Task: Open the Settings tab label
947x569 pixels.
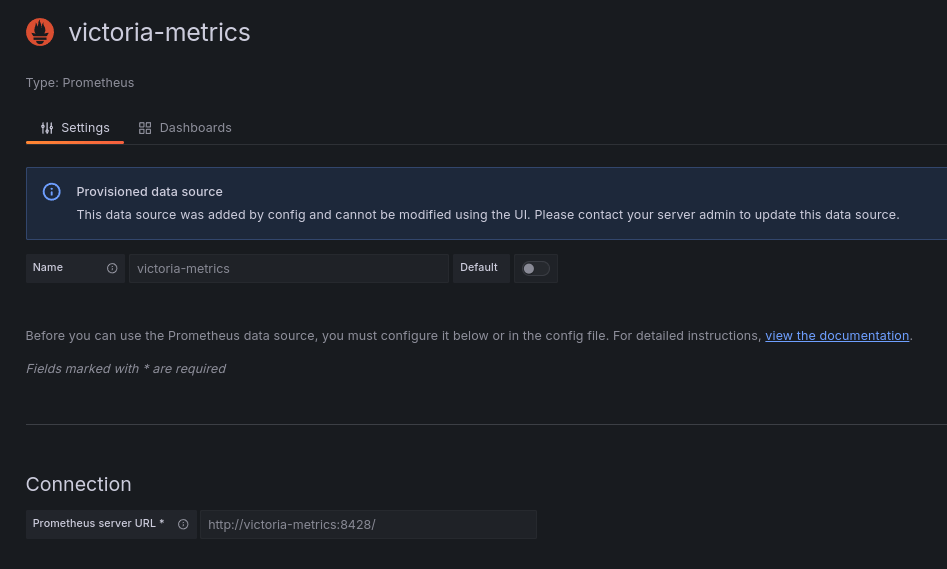Action: point(85,128)
